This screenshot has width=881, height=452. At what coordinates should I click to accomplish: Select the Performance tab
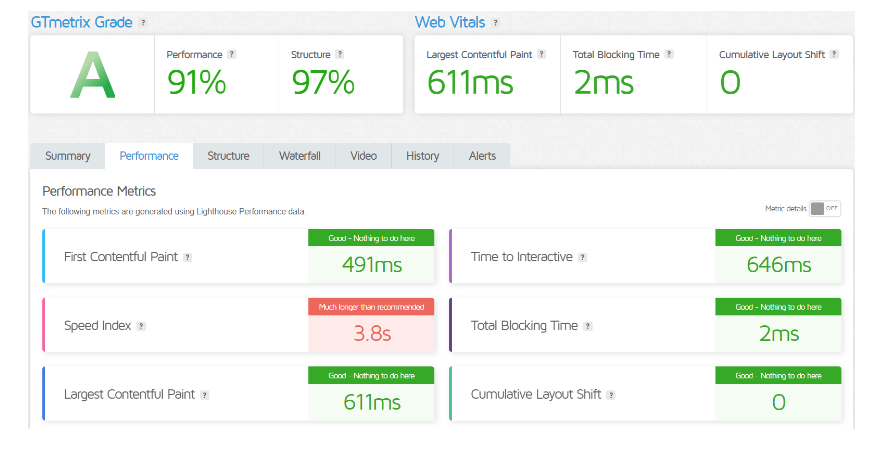[x=149, y=156]
